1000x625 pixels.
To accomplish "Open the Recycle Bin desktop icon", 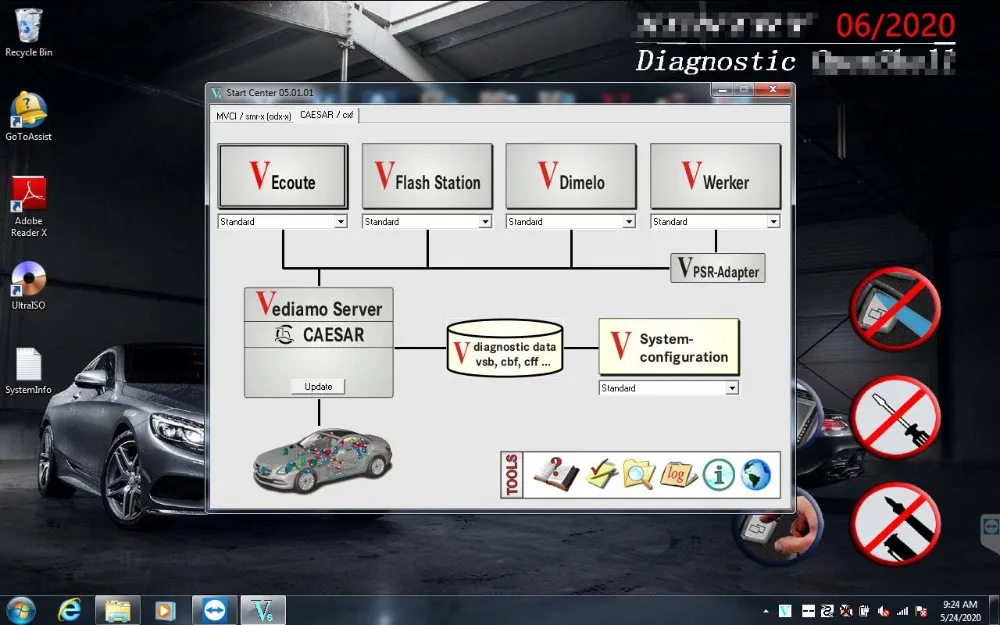I will (x=28, y=33).
